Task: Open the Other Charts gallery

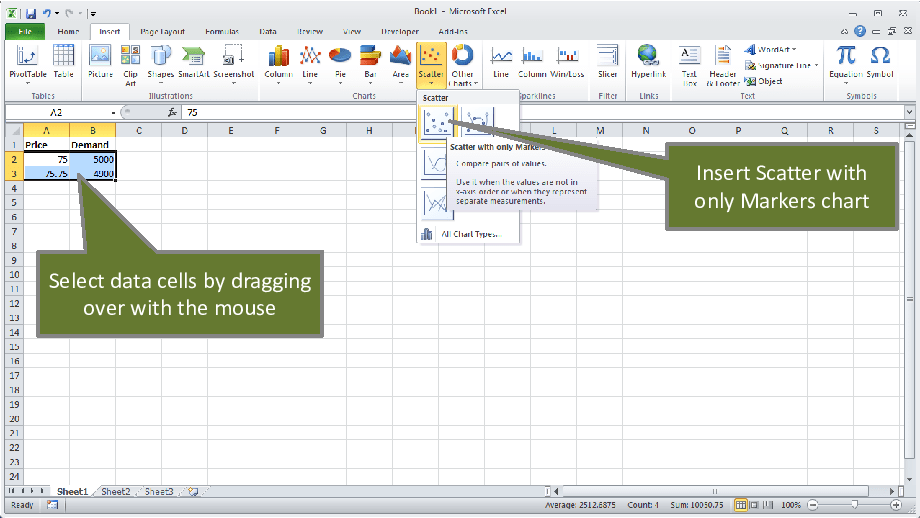Action: [462, 65]
